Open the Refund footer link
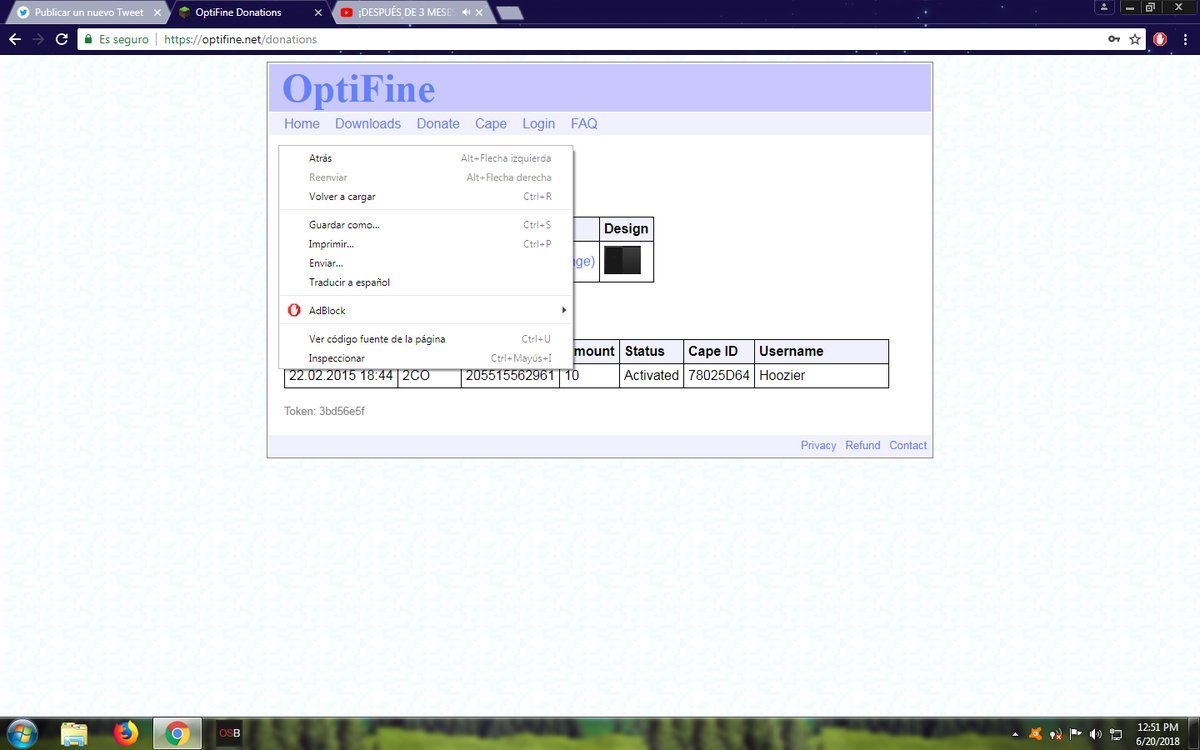This screenshot has height=750, width=1200. tap(863, 446)
